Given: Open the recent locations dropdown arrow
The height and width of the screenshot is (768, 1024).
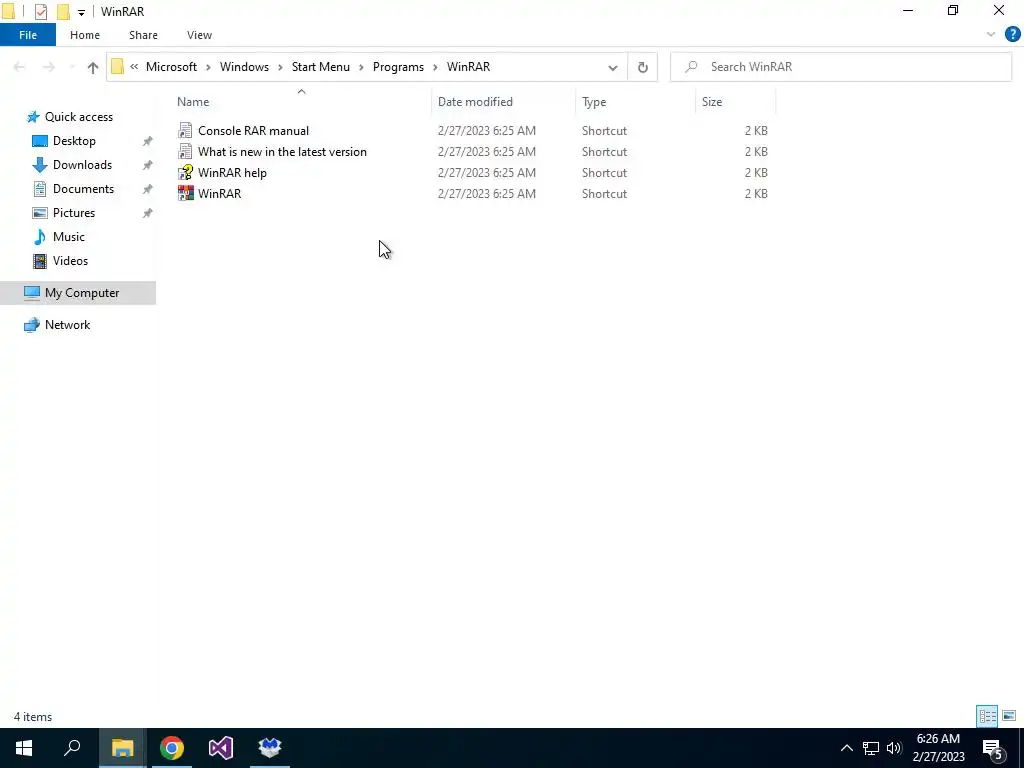Looking at the screenshot, I should coord(72,67).
